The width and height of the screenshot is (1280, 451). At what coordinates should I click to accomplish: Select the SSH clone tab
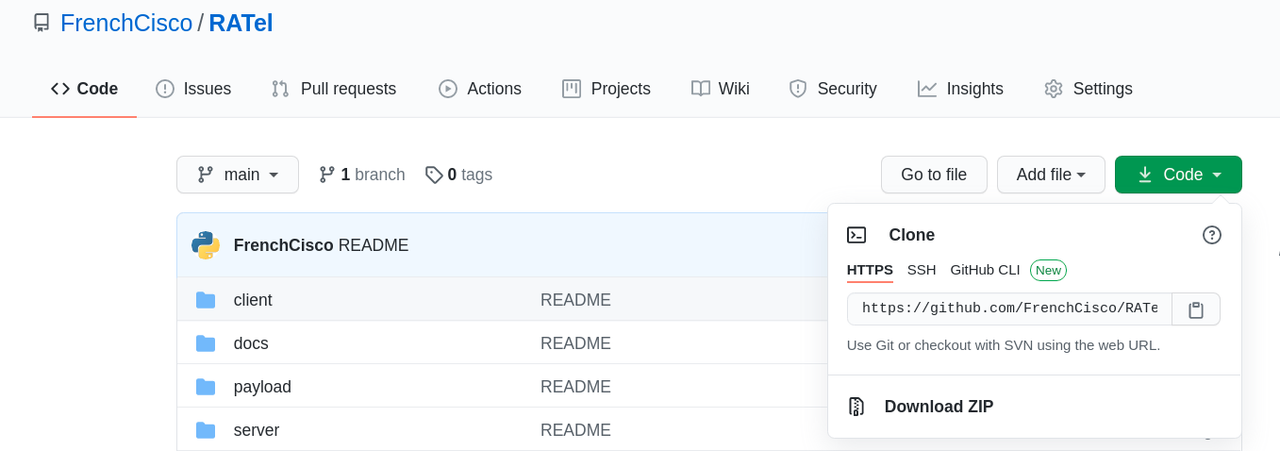(922, 270)
